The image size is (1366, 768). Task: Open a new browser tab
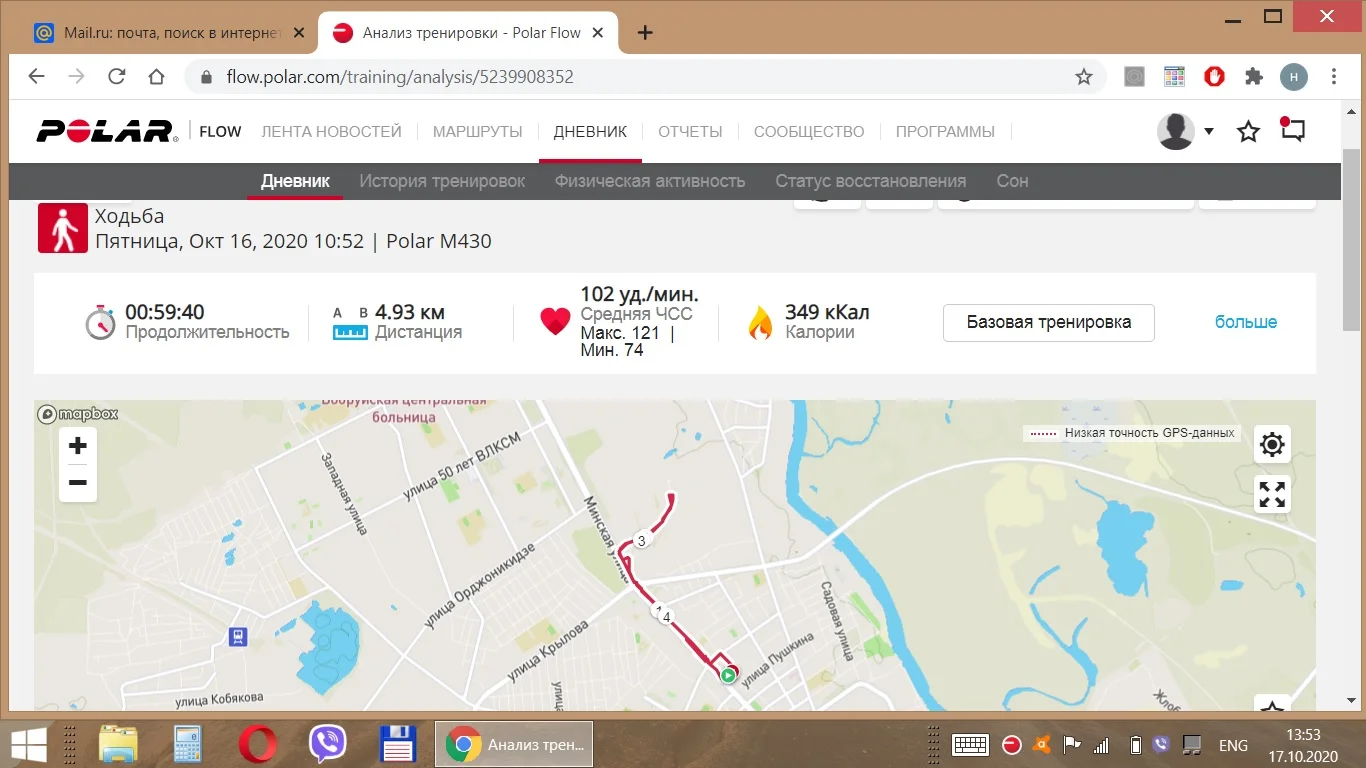pyautogui.click(x=645, y=33)
